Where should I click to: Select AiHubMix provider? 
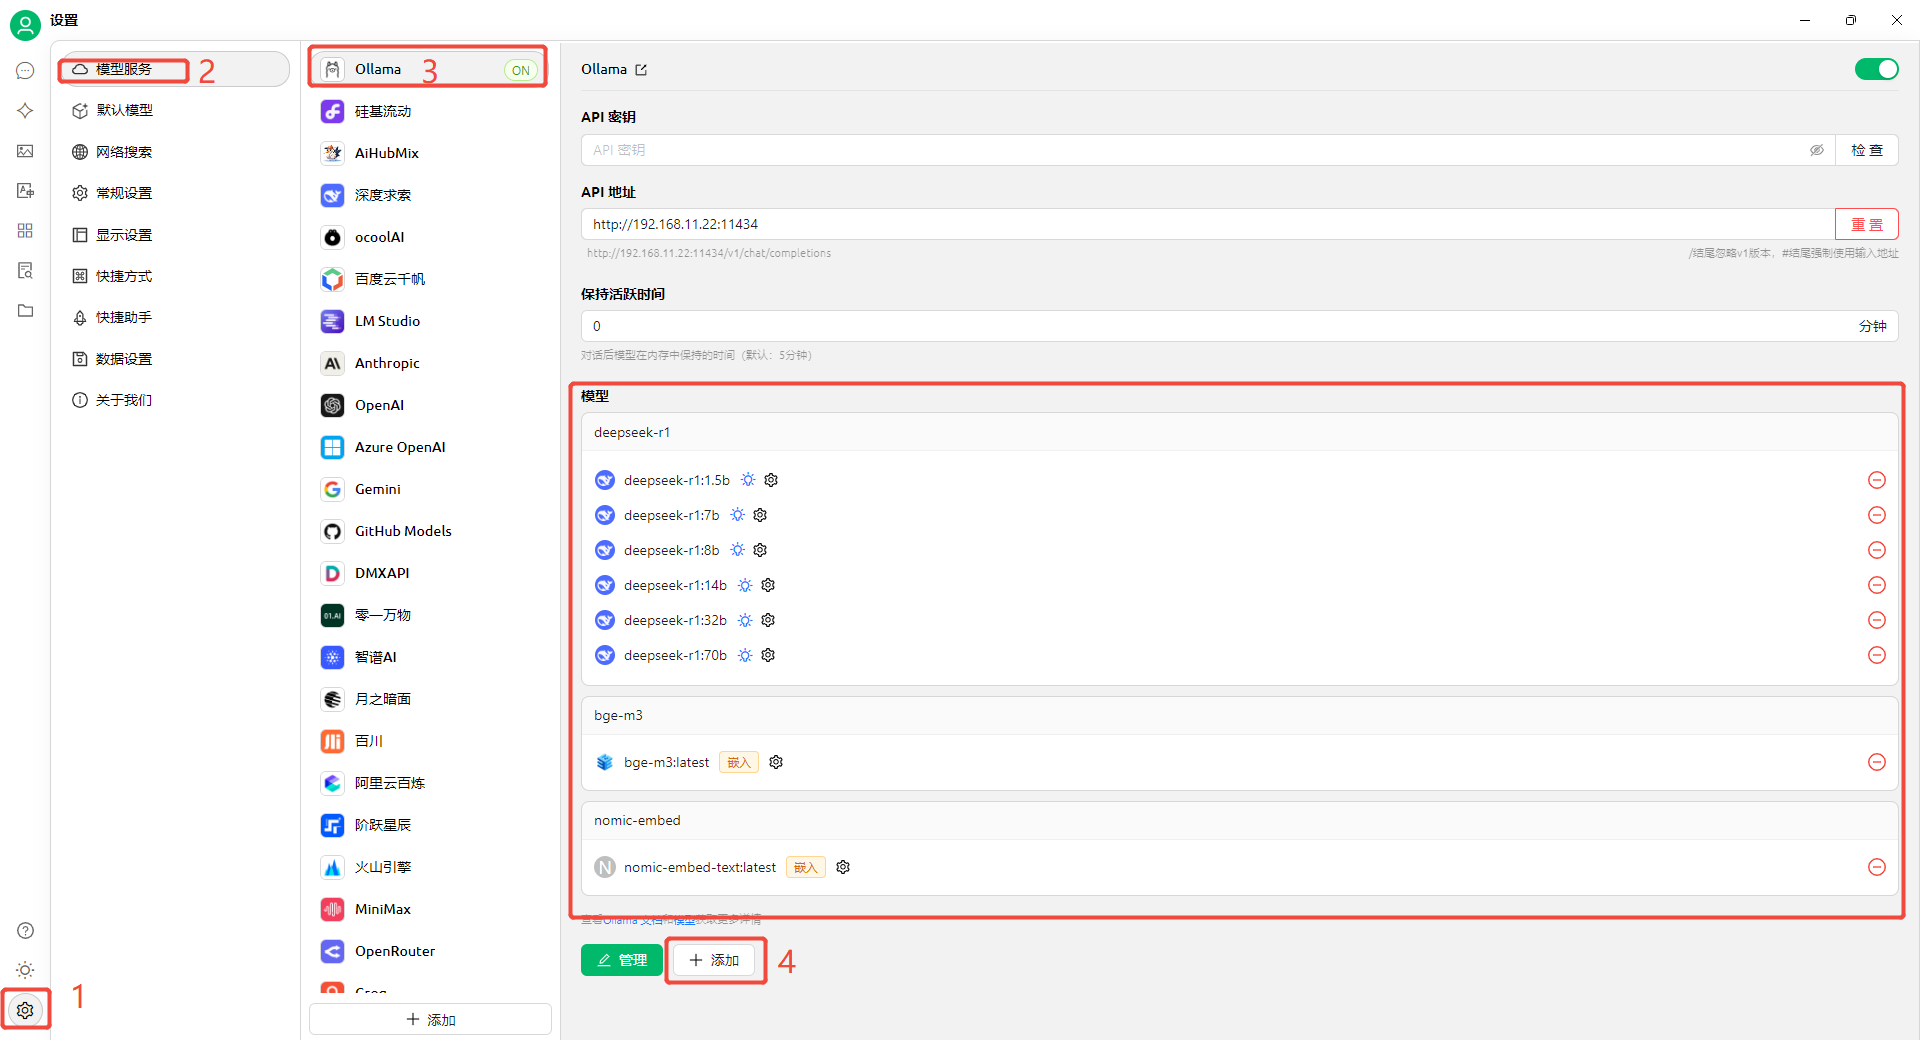click(x=430, y=153)
